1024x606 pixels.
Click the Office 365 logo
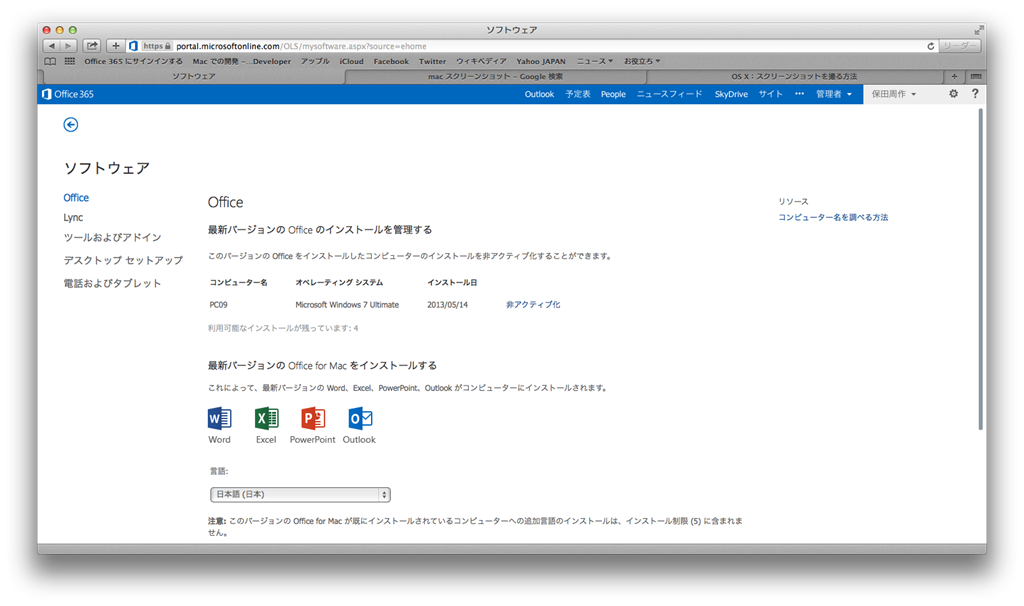click(x=68, y=94)
